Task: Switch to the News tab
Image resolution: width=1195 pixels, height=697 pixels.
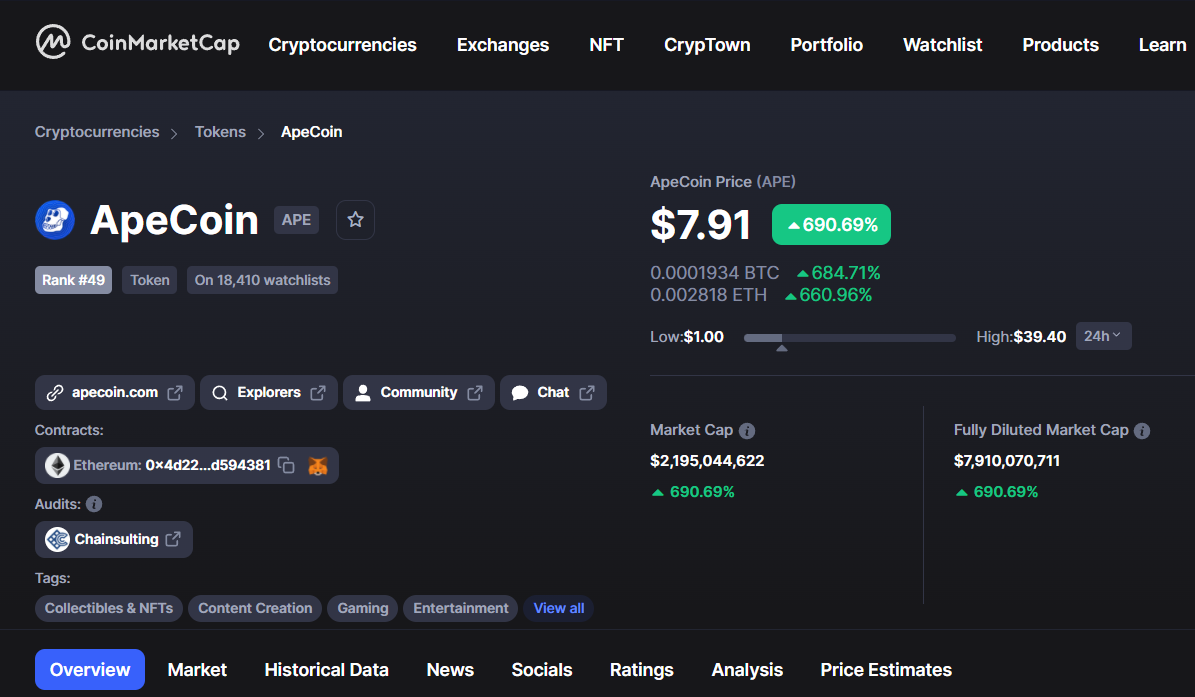Action: [x=450, y=670]
